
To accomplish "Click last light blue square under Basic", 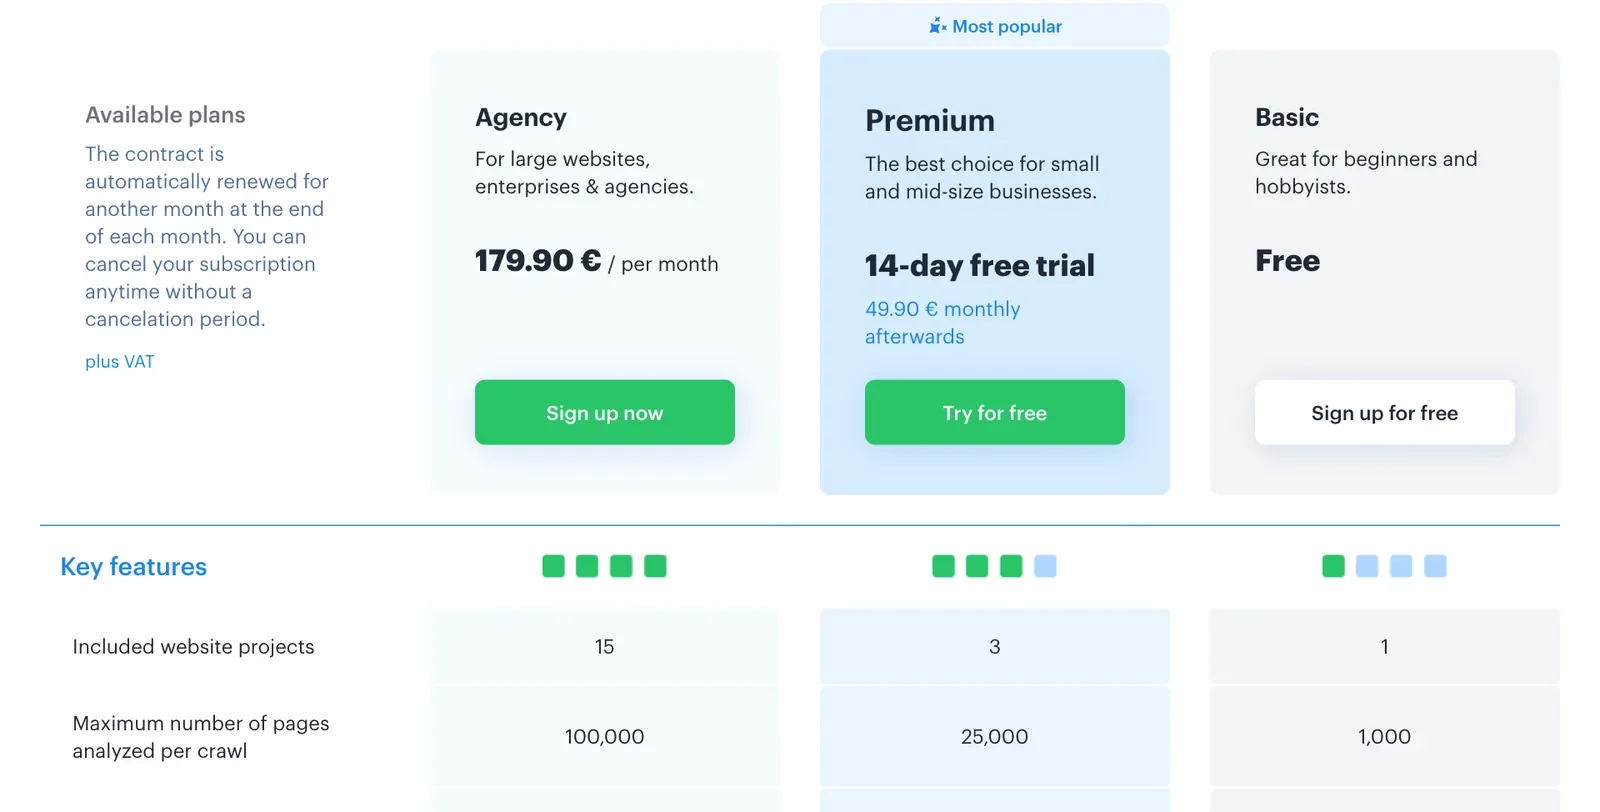I will tap(1435, 566).
